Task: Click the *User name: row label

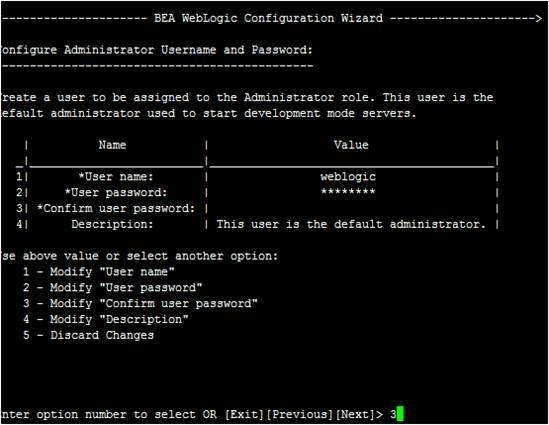Action: [x=116, y=177]
